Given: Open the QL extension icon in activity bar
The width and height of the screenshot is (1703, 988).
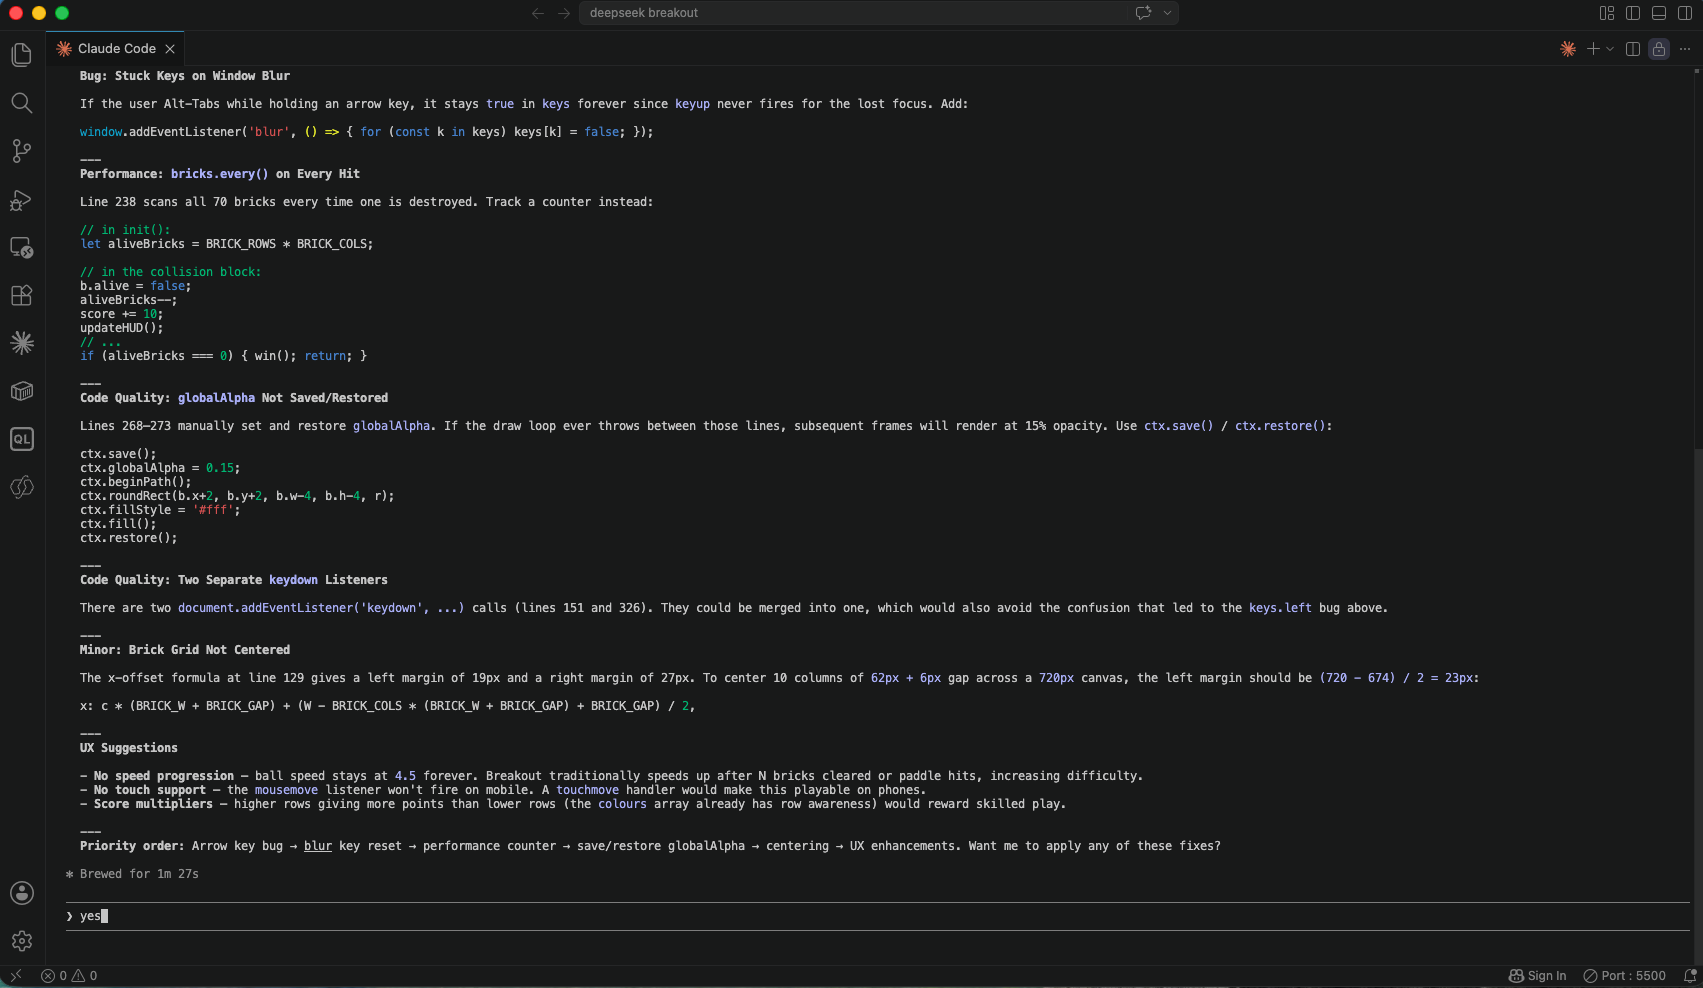Looking at the screenshot, I should tap(21, 439).
